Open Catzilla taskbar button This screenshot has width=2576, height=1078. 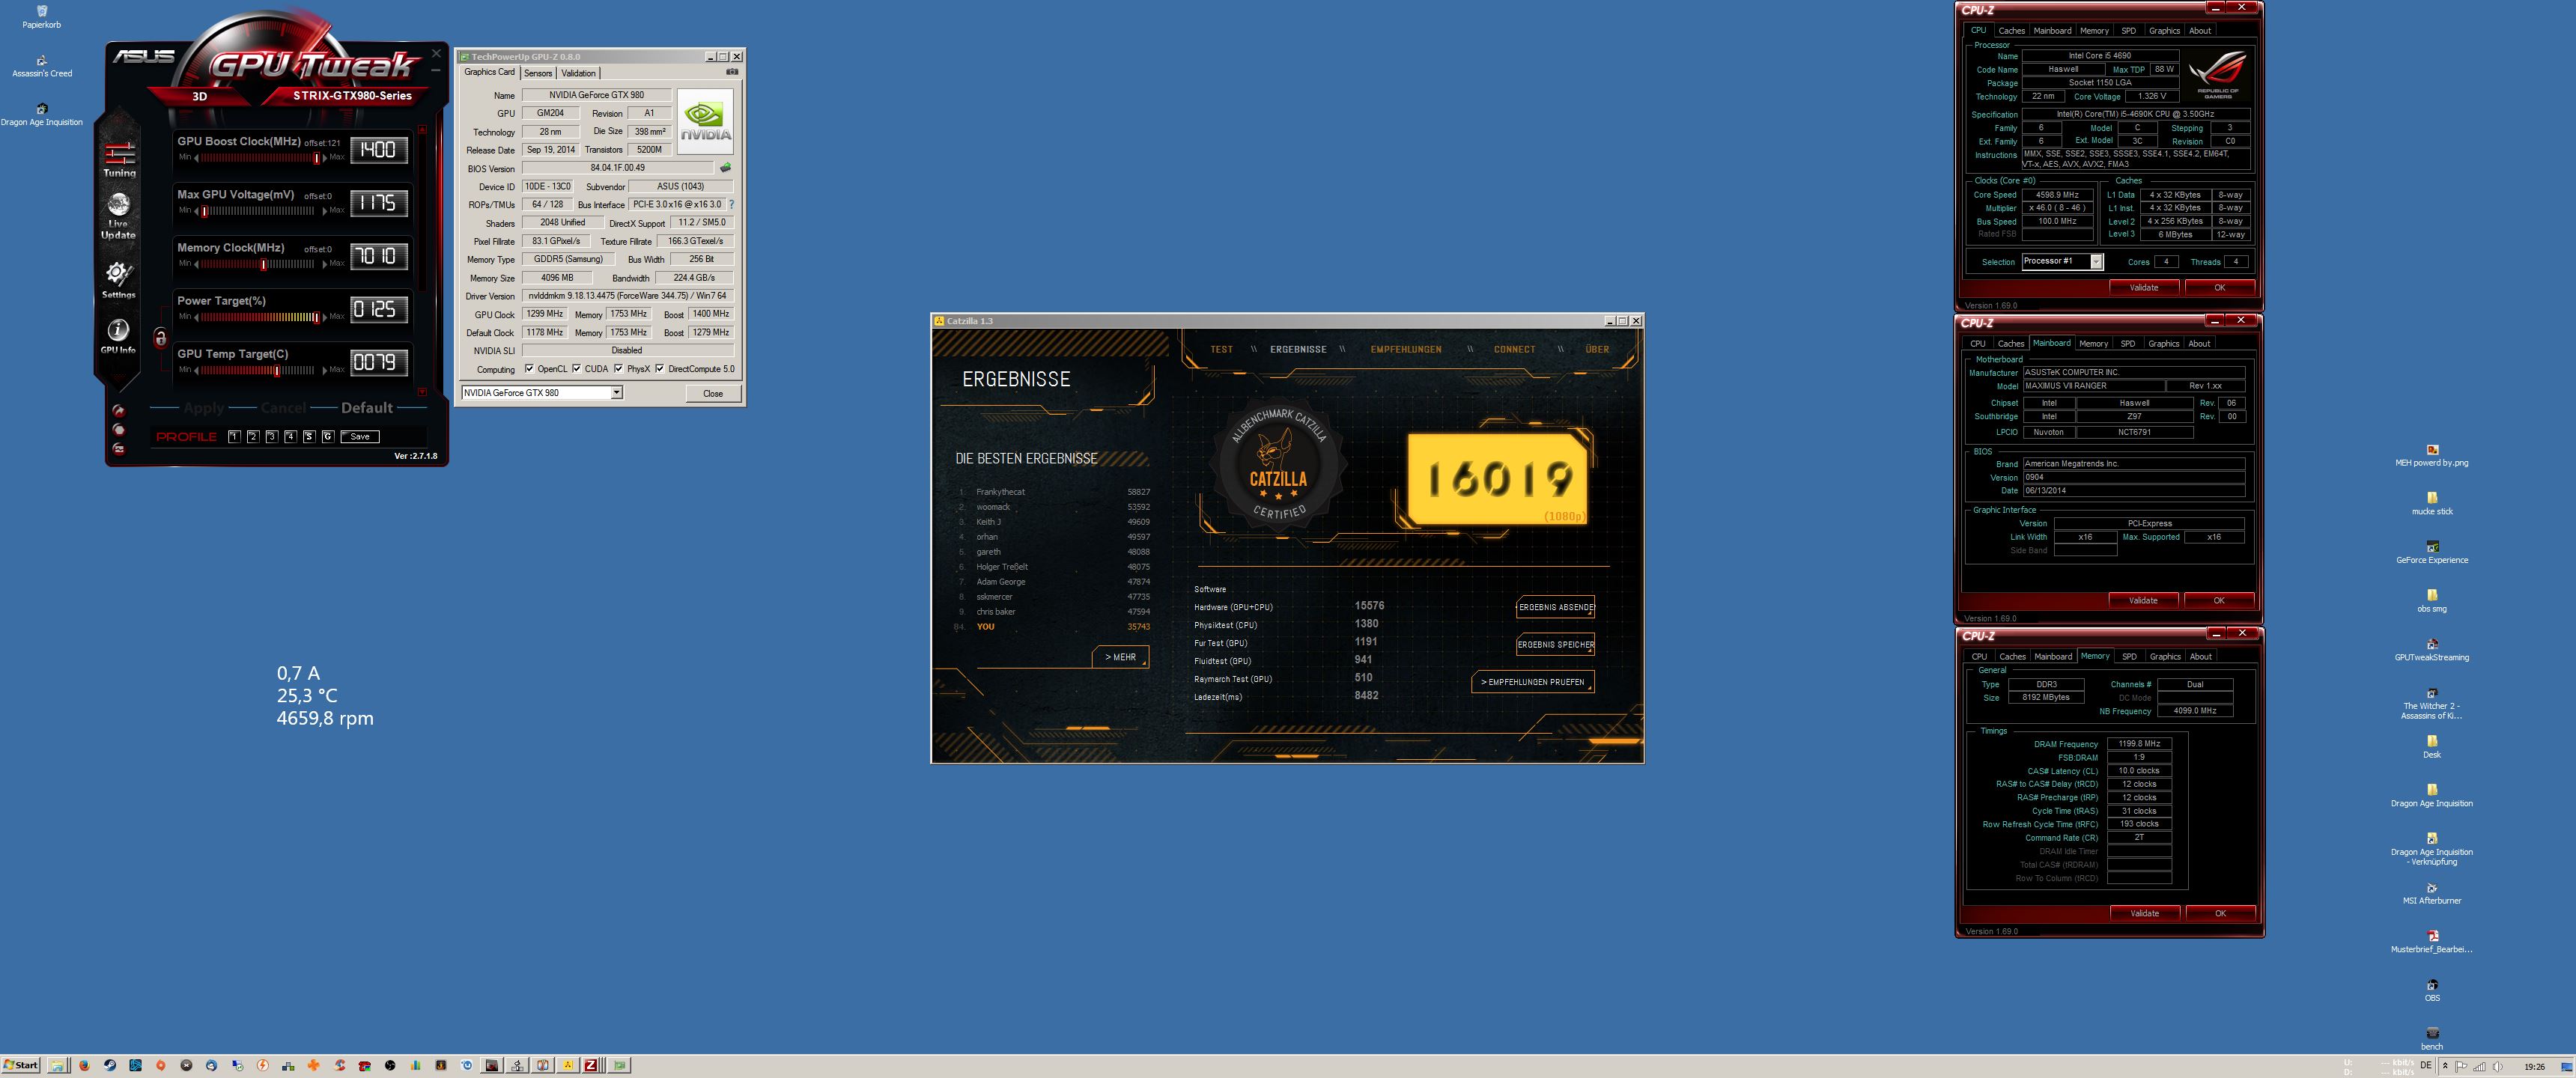[568, 1066]
